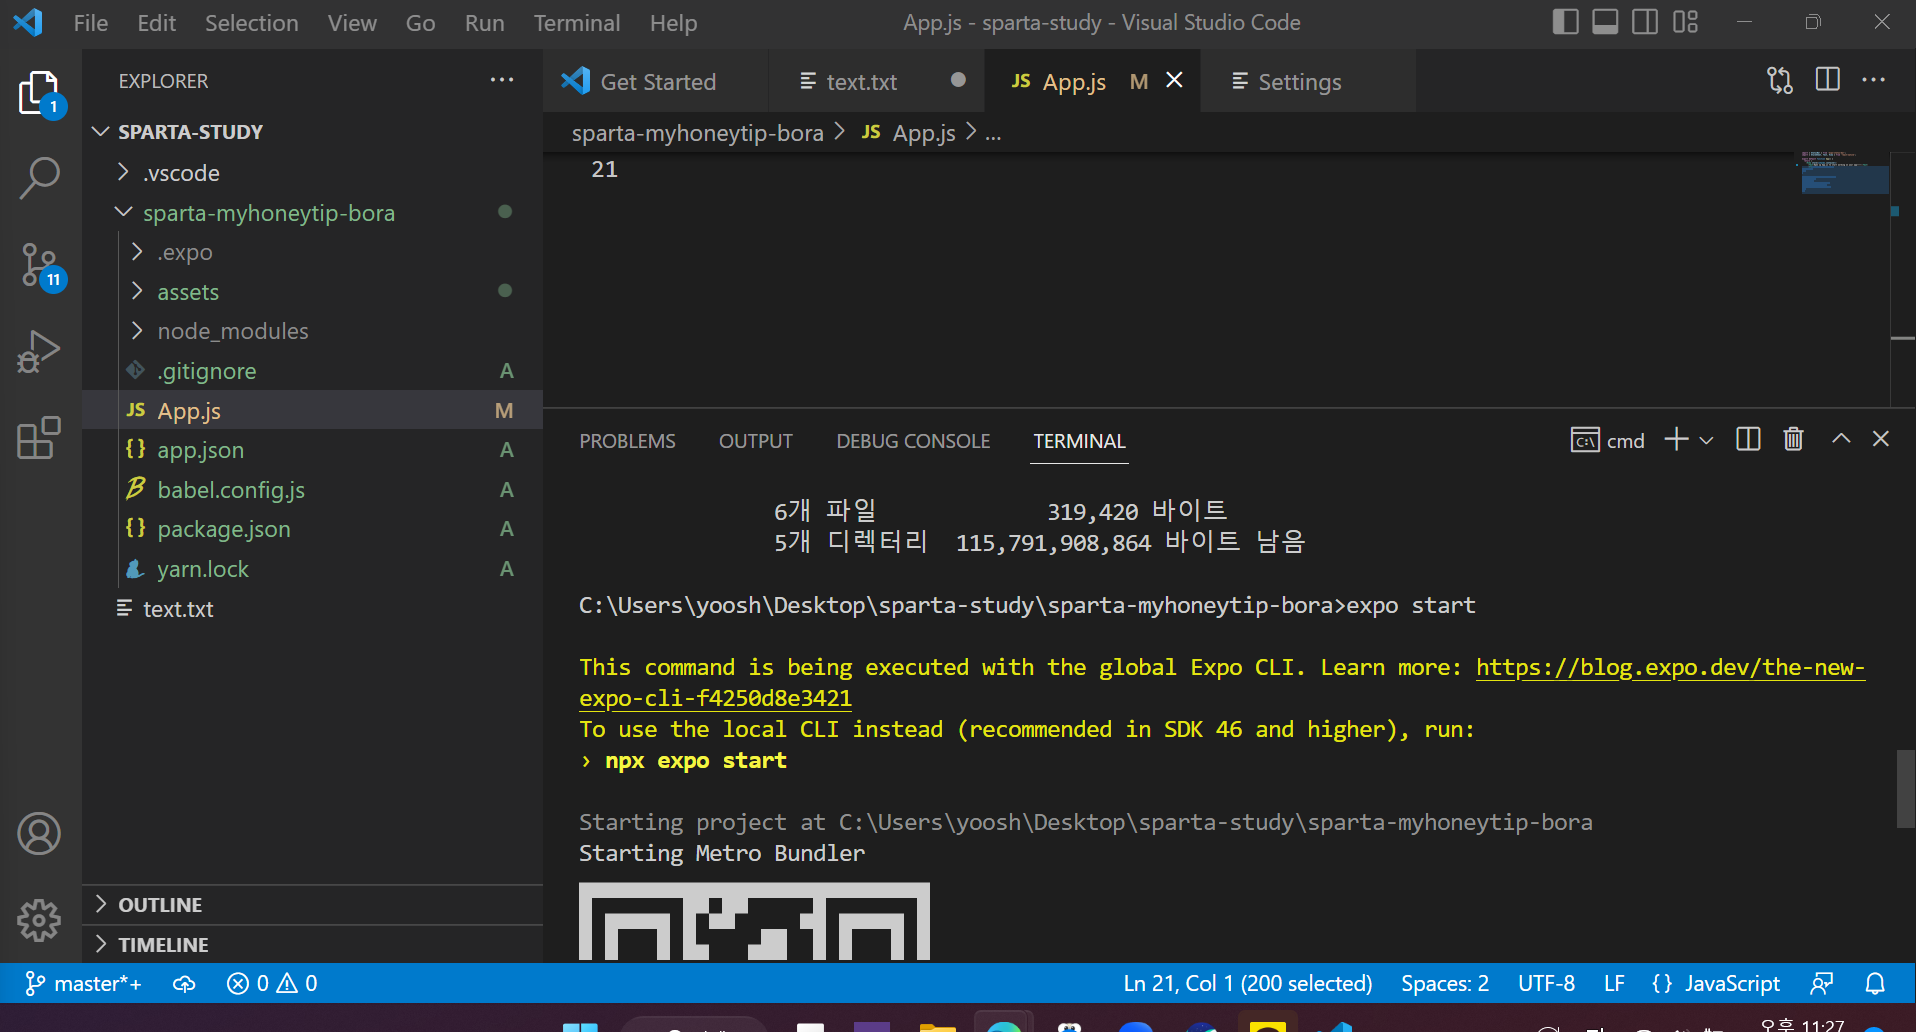This screenshot has width=1916, height=1032.
Task: Open the Extensions view
Action: 40,438
